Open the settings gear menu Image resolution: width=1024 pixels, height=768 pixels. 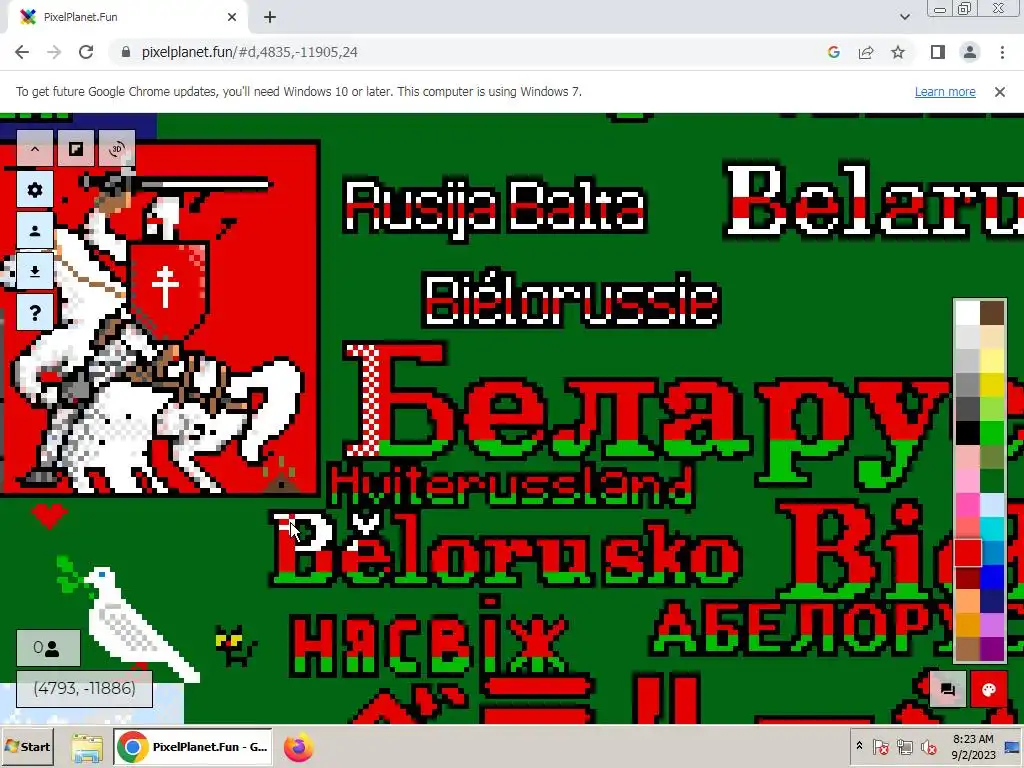(x=35, y=190)
